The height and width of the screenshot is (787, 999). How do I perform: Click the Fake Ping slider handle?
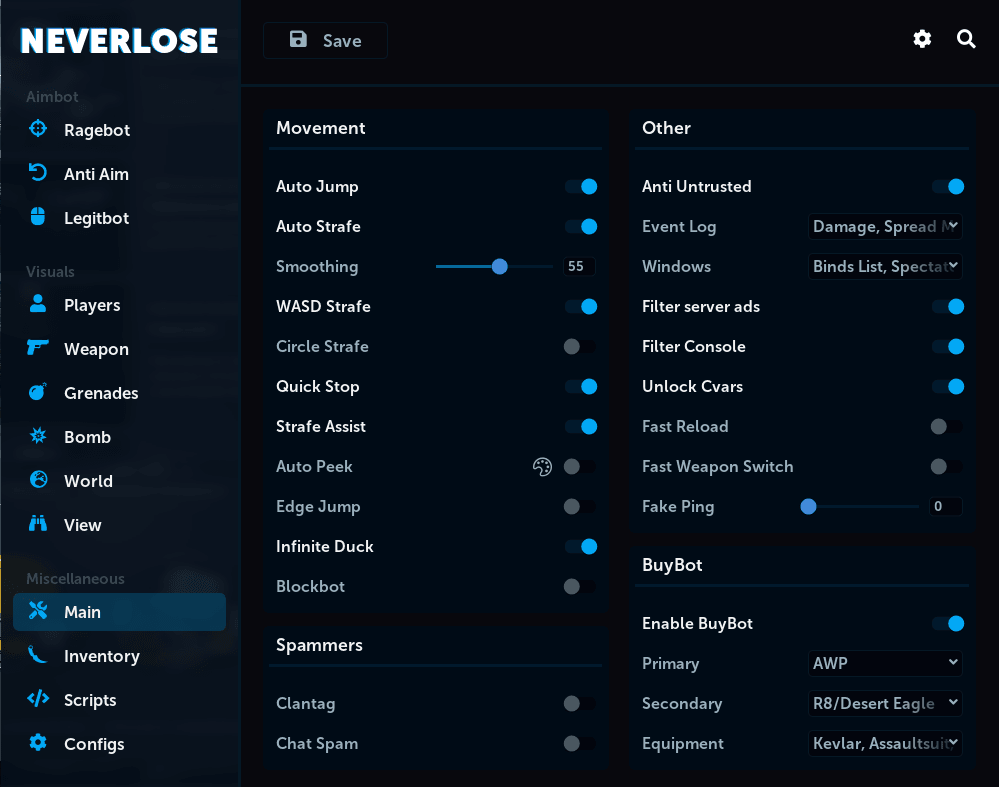[x=809, y=507]
